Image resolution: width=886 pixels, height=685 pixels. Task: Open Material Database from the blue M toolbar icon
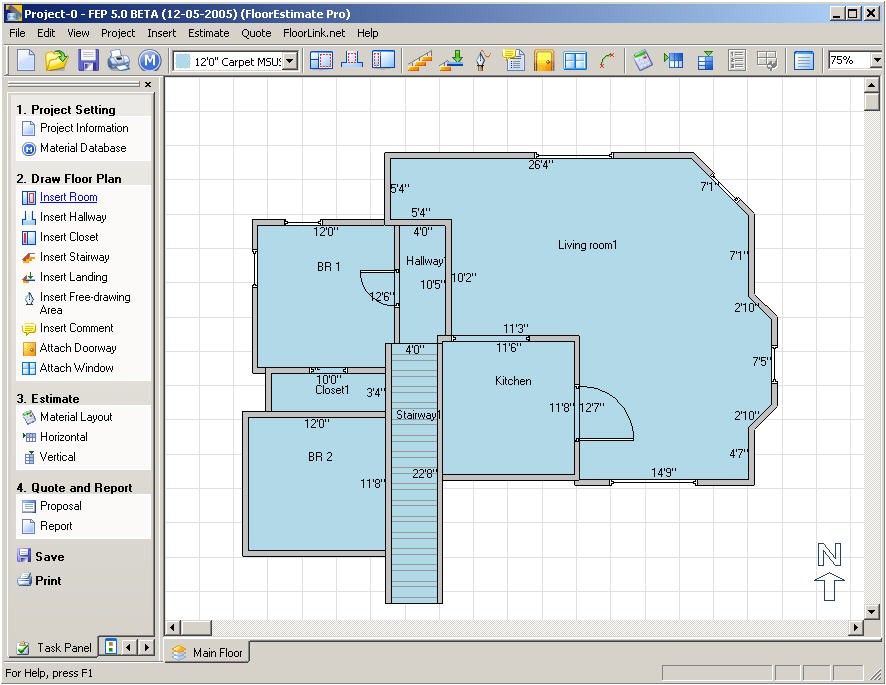pos(149,60)
